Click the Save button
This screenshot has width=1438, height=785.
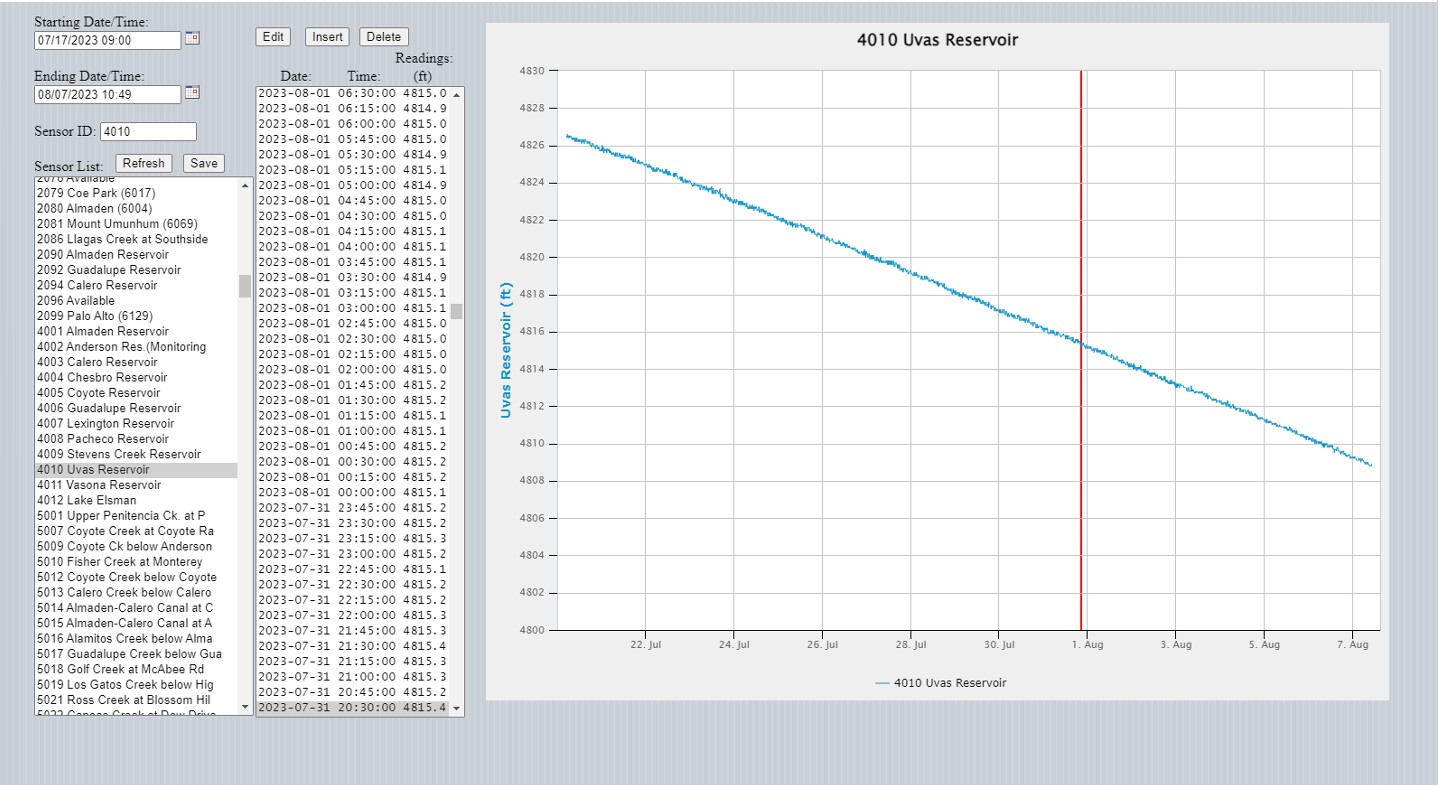tap(203, 163)
